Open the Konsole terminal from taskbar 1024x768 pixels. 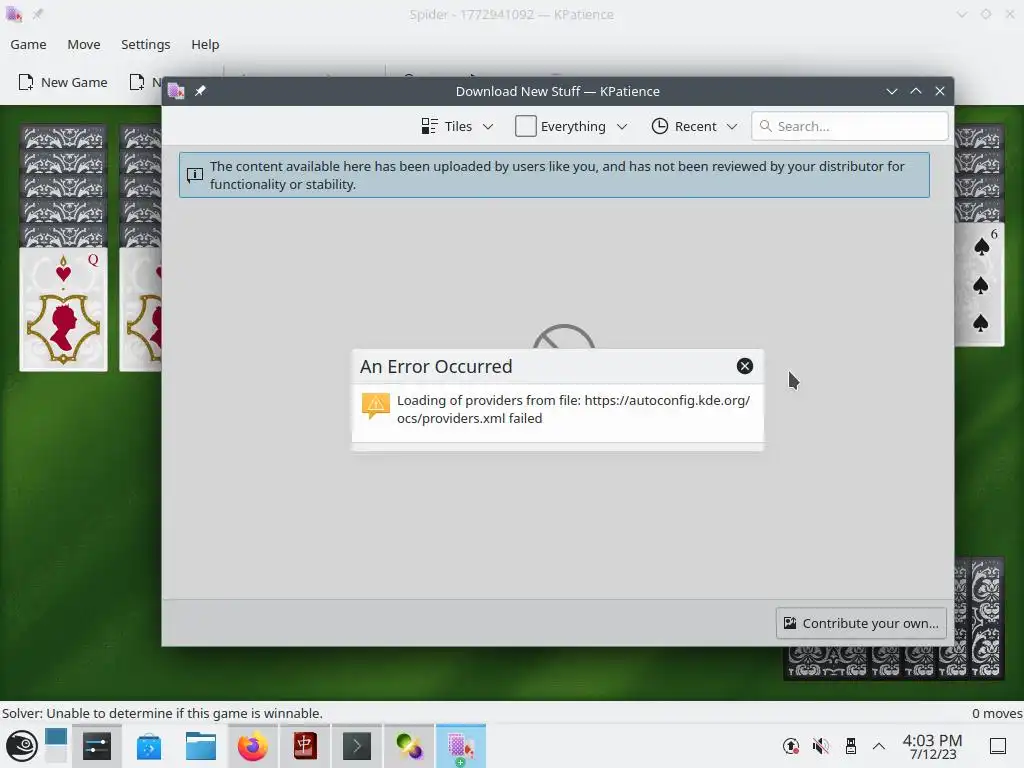point(357,746)
